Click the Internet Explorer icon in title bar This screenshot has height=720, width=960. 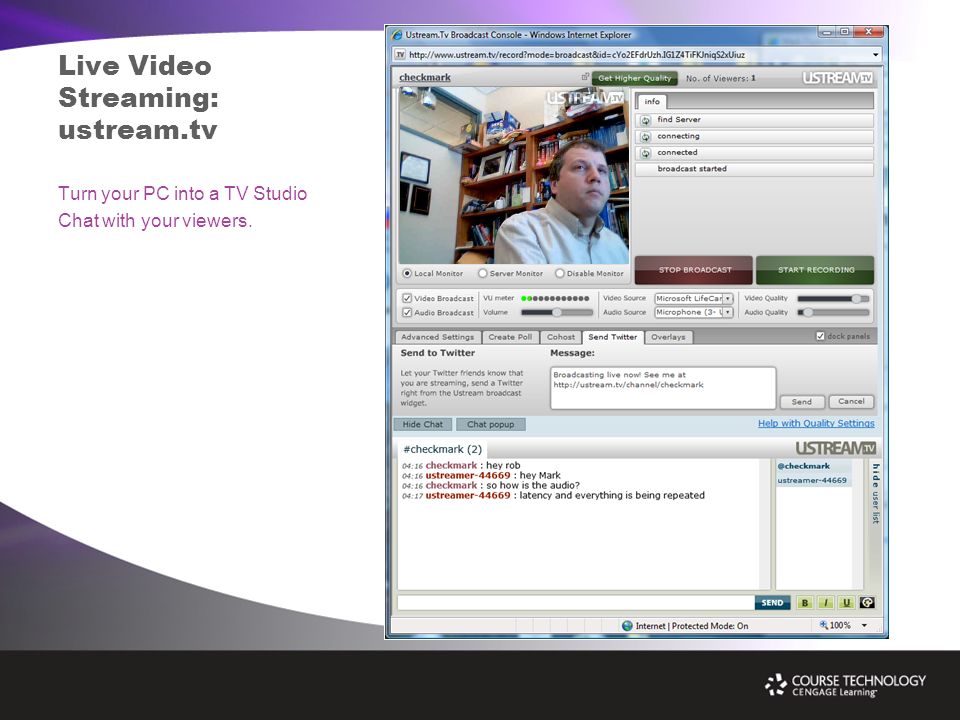click(397, 35)
